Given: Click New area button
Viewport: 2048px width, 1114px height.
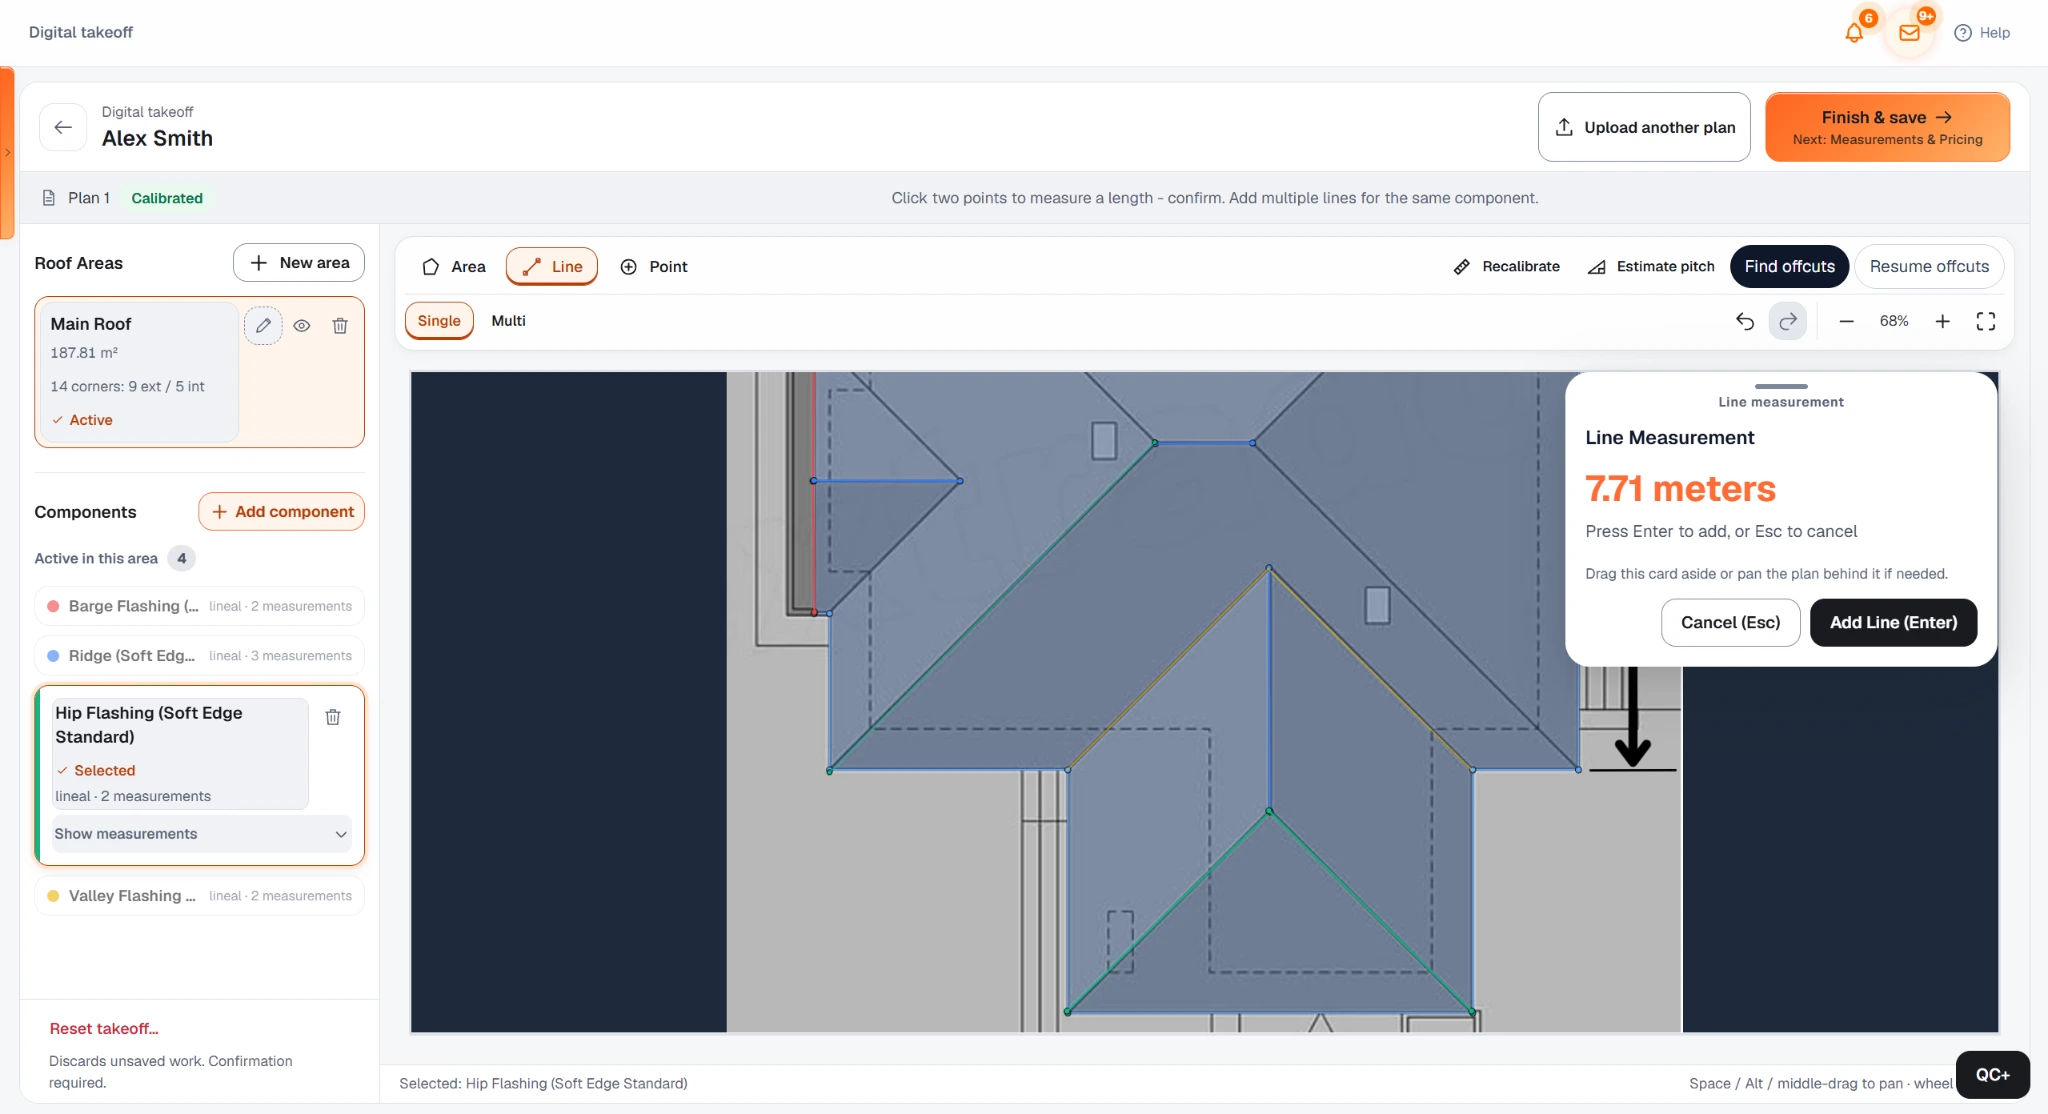Looking at the screenshot, I should click(x=299, y=263).
